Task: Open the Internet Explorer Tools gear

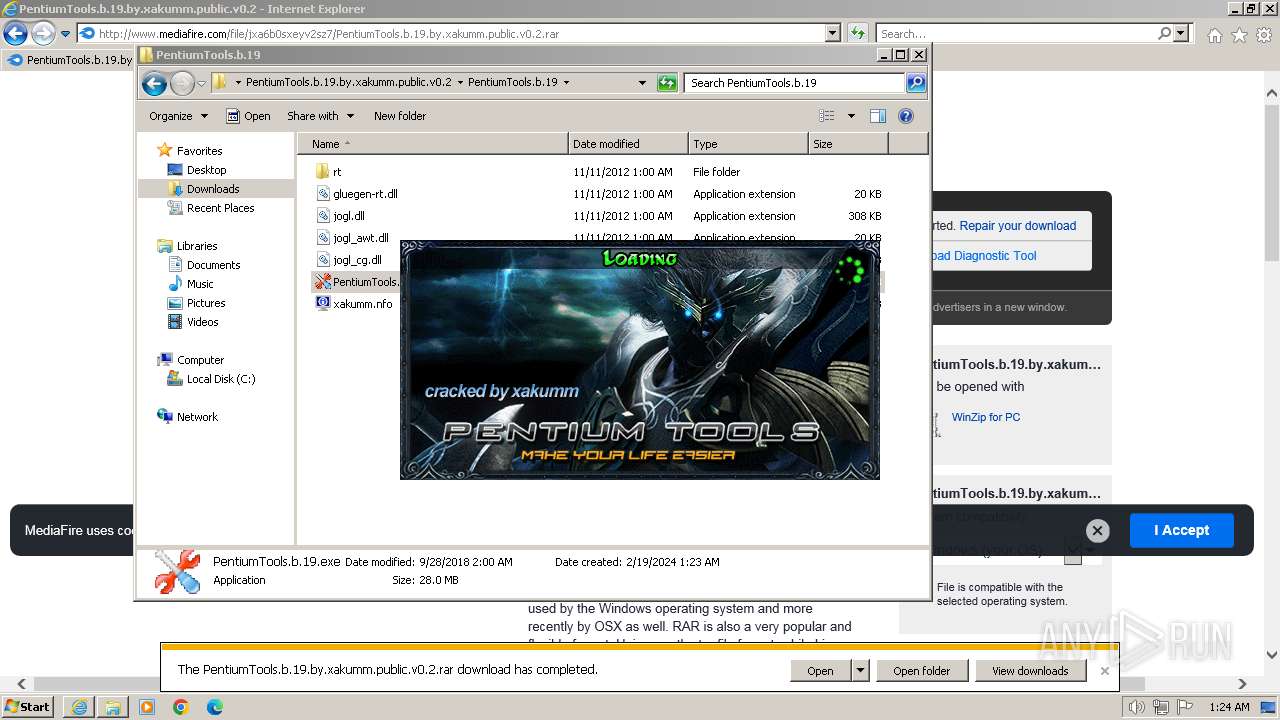Action: point(1264,35)
